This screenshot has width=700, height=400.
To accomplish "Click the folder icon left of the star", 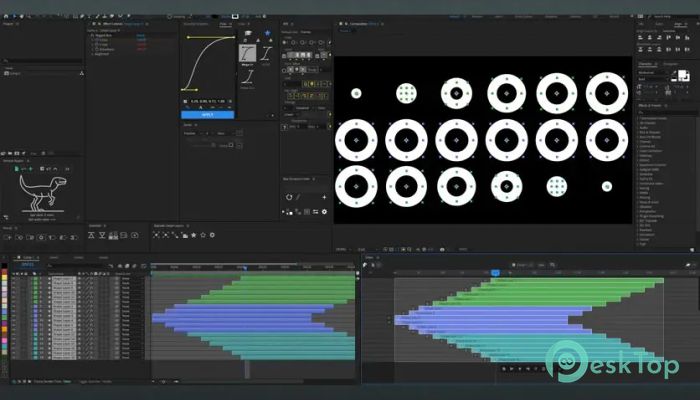I will point(248,33).
